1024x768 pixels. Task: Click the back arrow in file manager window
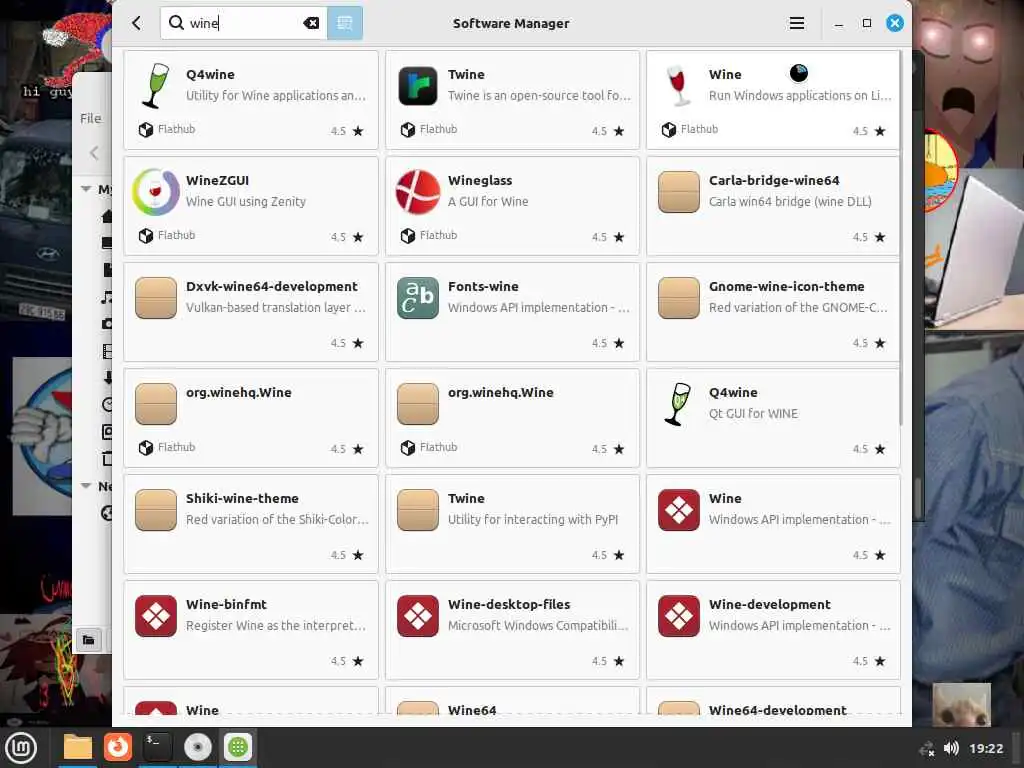(x=94, y=153)
